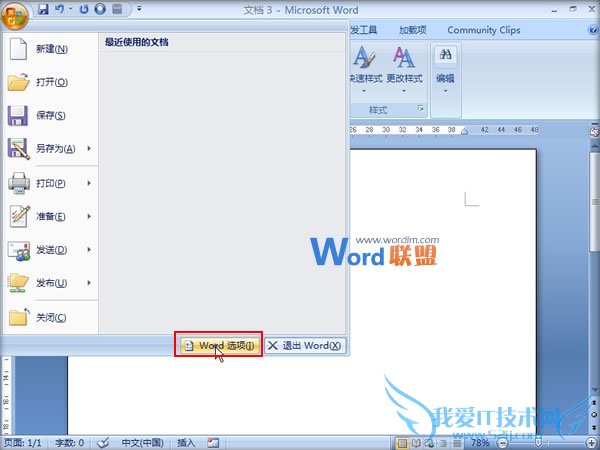Viewport: 600px width, 450px height.
Task: Click the zoom in plus button
Action: 592,443
